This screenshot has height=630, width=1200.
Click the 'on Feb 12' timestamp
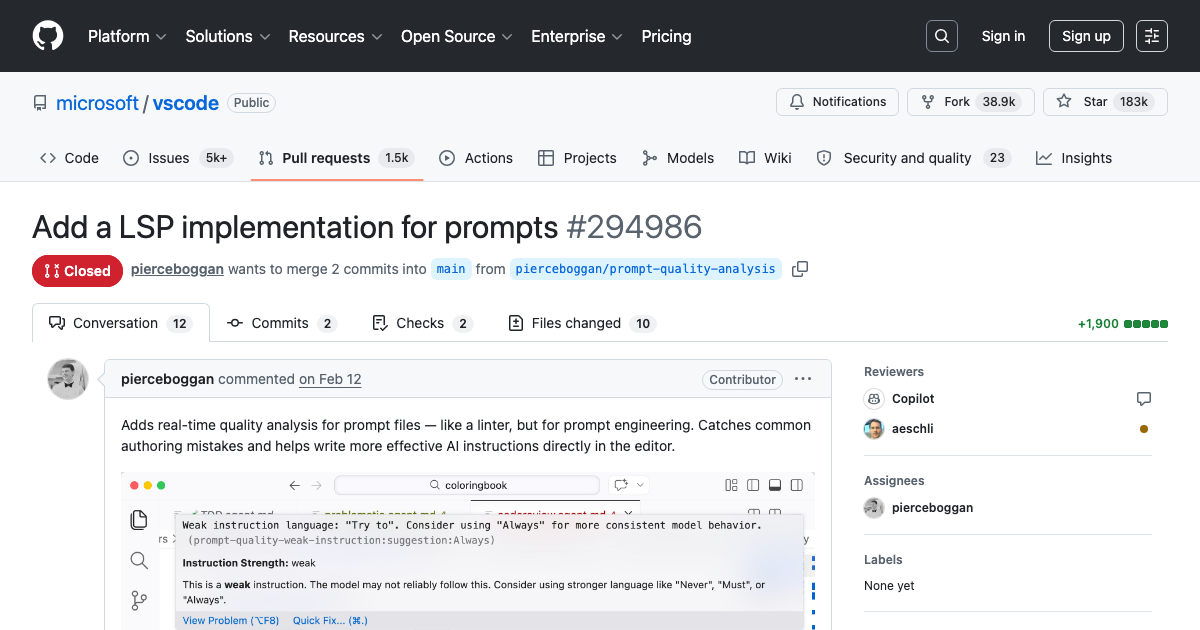click(330, 379)
